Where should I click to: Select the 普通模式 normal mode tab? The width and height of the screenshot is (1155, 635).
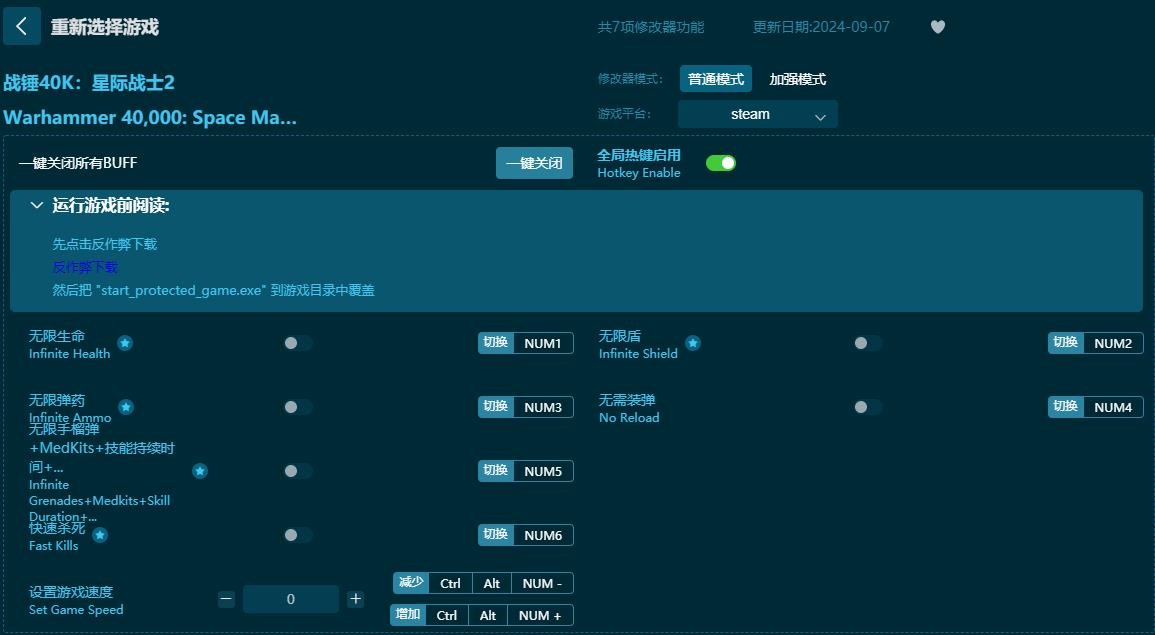click(715, 78)
